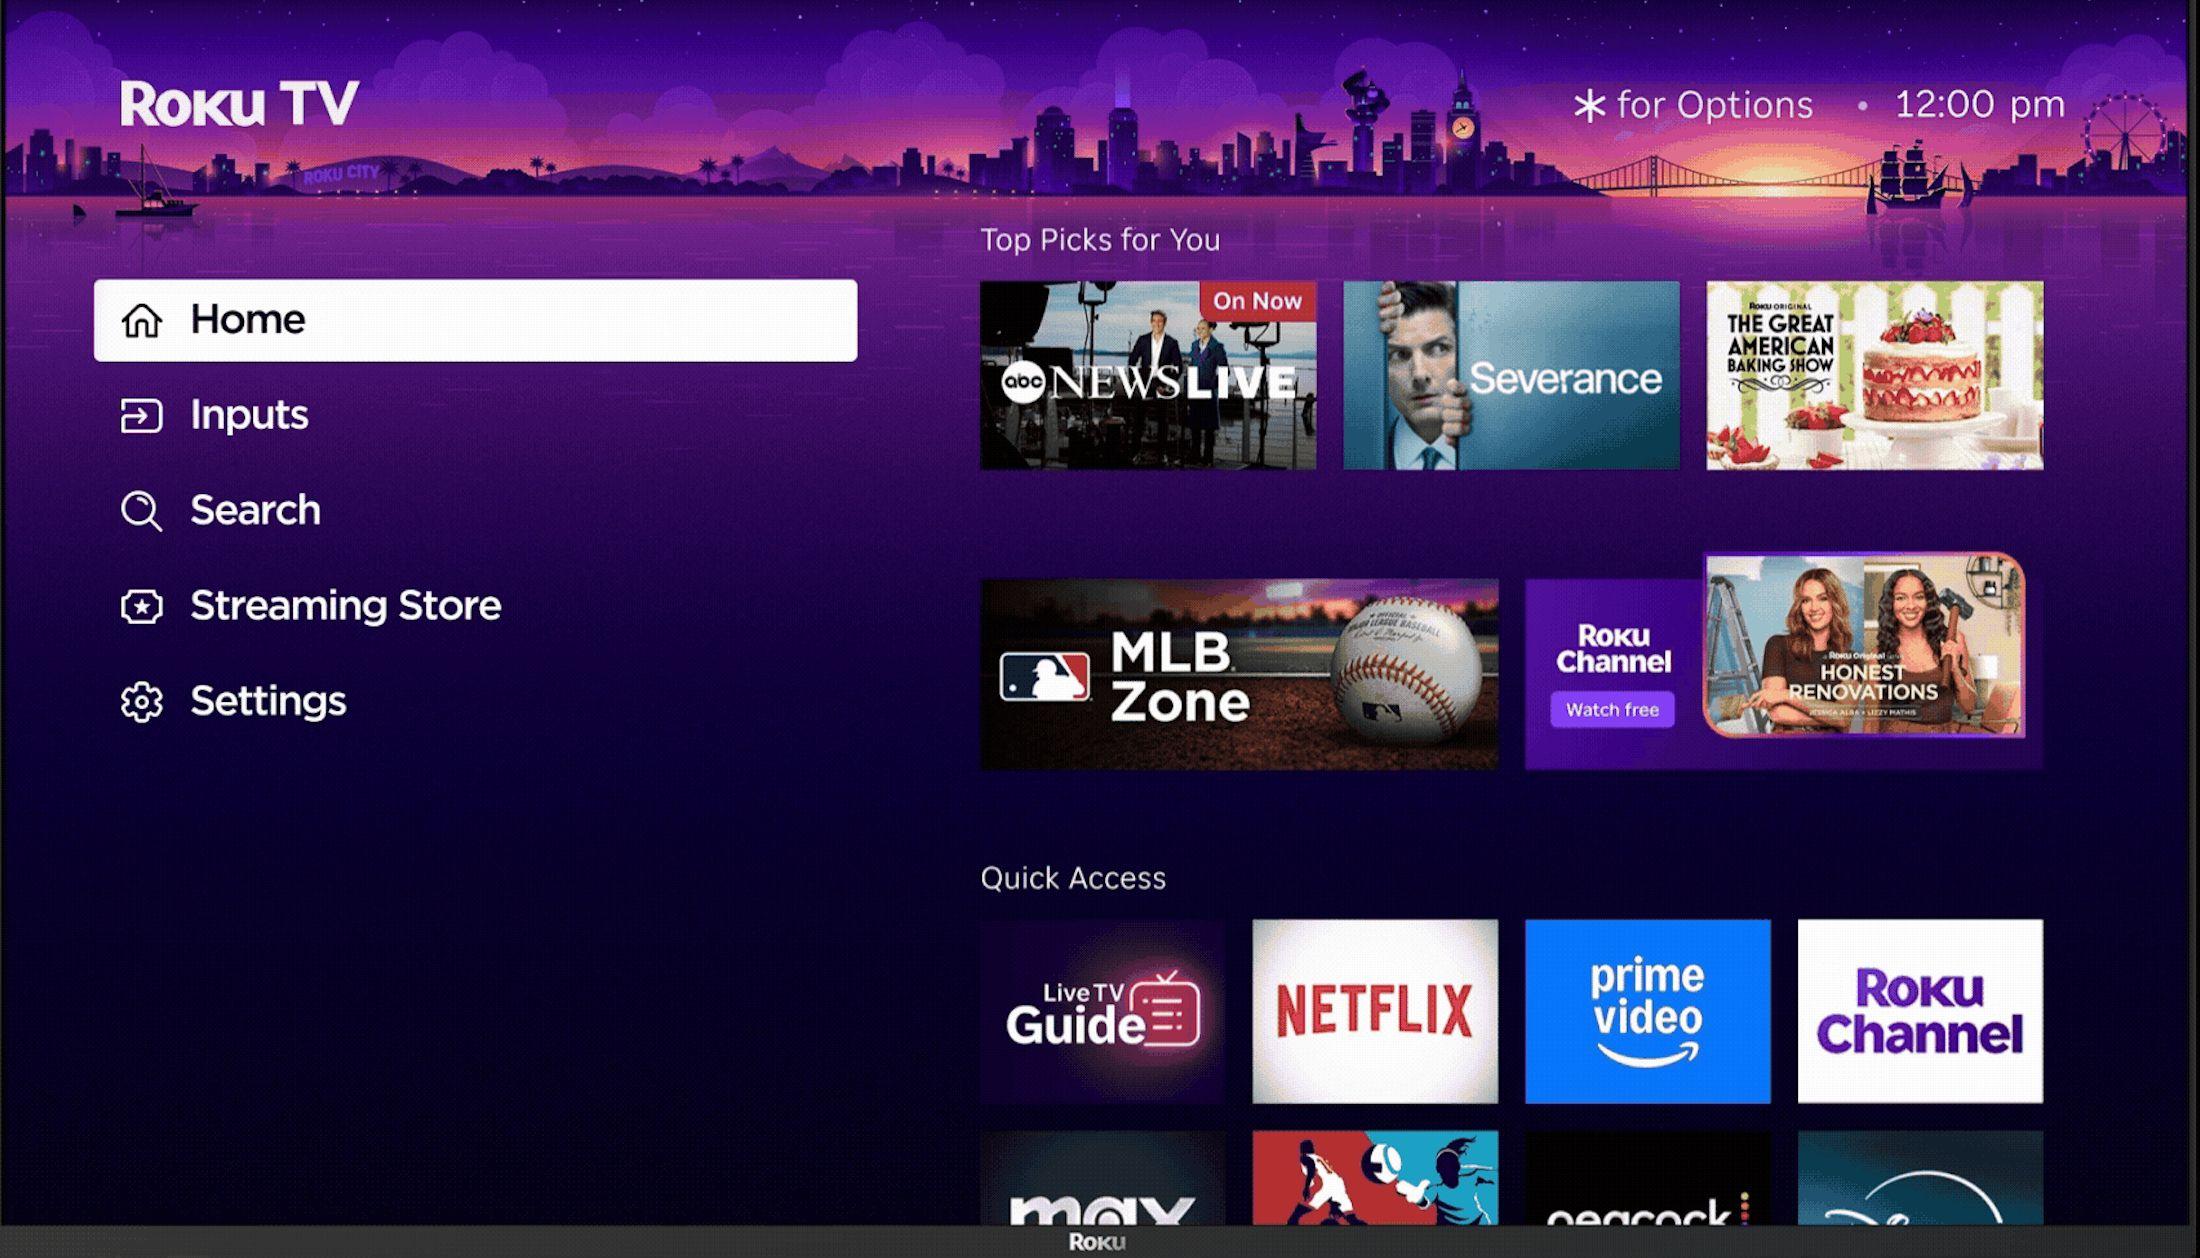The image size is (2200, 1258).
Task: Launch the Roku Channel app tile in Quick Access
Action: [x=1920, y=1011]
